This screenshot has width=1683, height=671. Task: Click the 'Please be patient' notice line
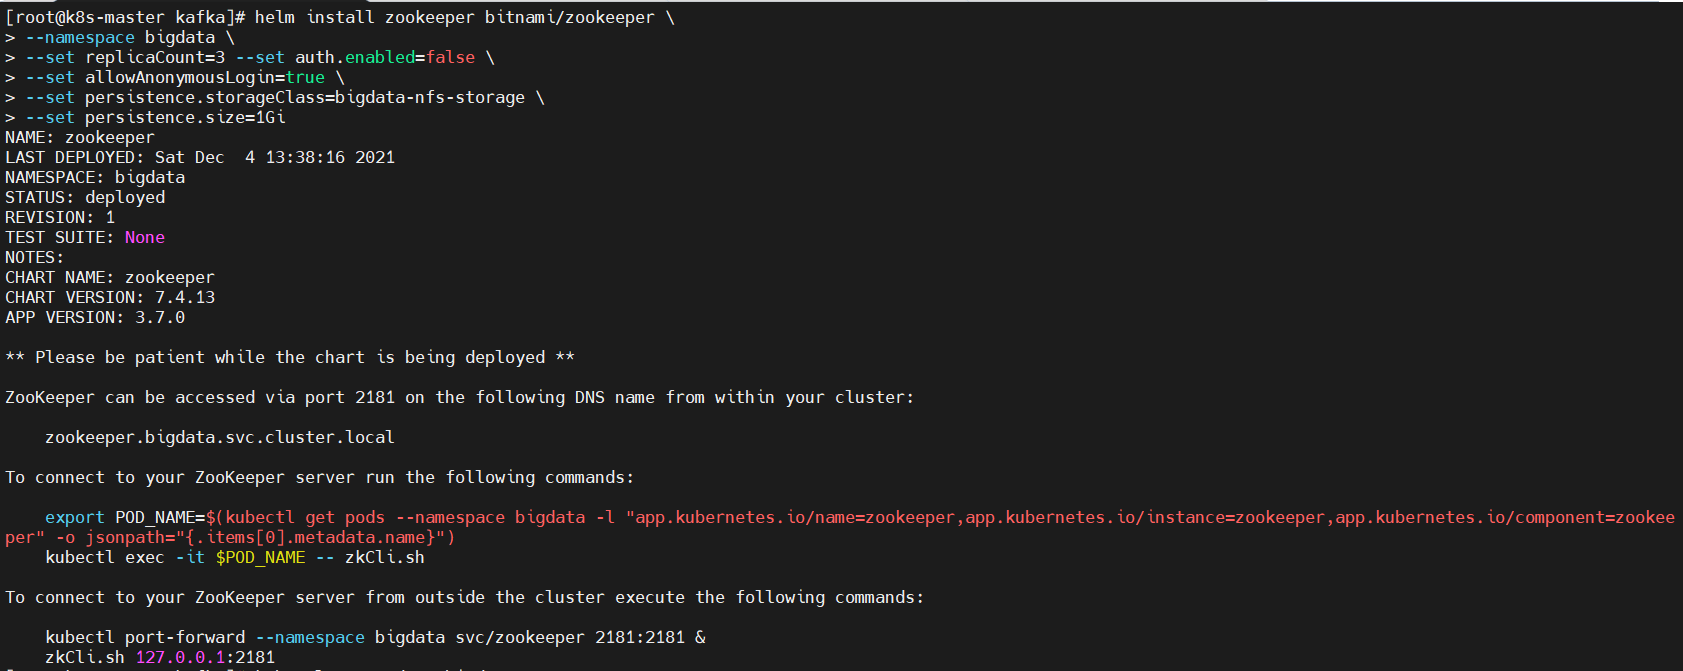290,357
